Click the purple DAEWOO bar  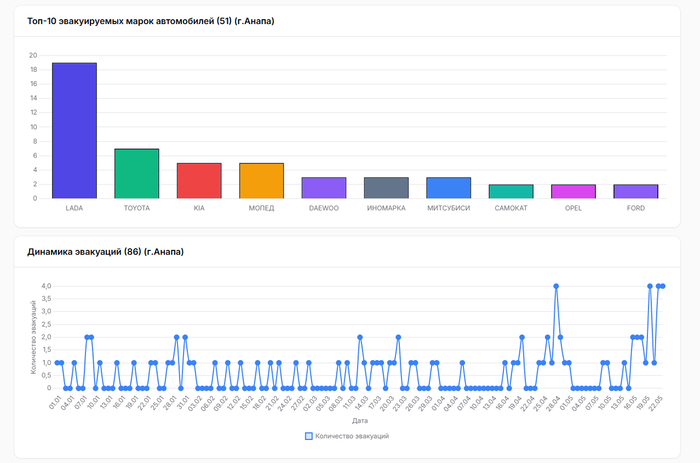click(323, 187)
